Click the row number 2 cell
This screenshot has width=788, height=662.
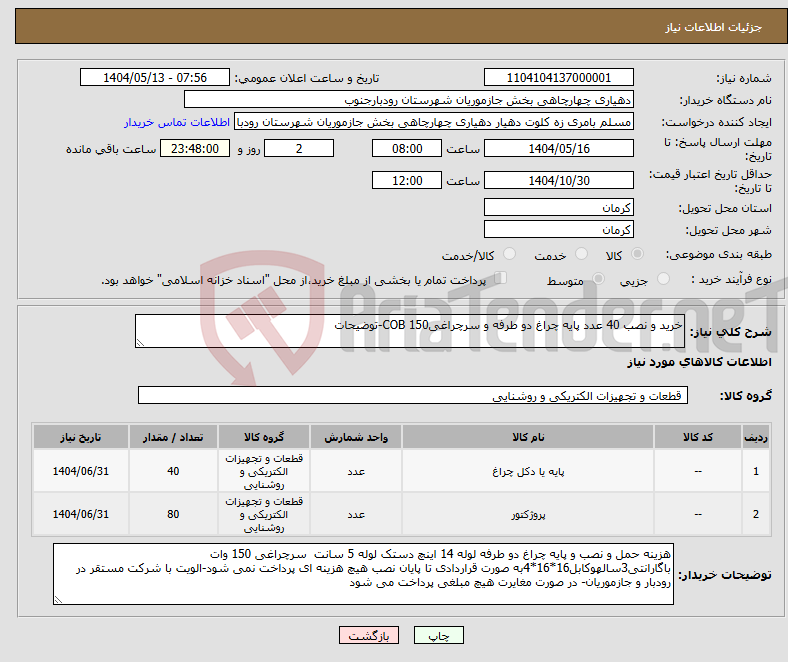coord(755,514)
